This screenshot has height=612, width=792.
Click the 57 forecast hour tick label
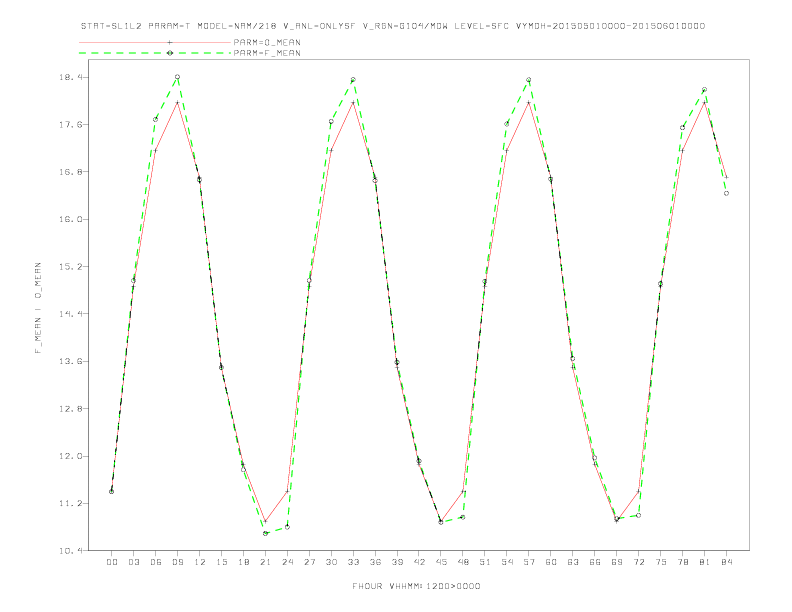tap(529, 562)
